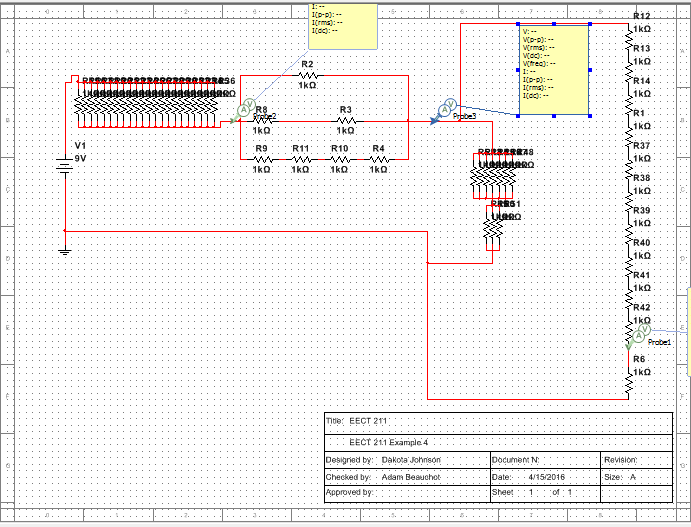Select resistor R4 symbol
The height and width of the screenshot is (527, 691).
(378, 159)
